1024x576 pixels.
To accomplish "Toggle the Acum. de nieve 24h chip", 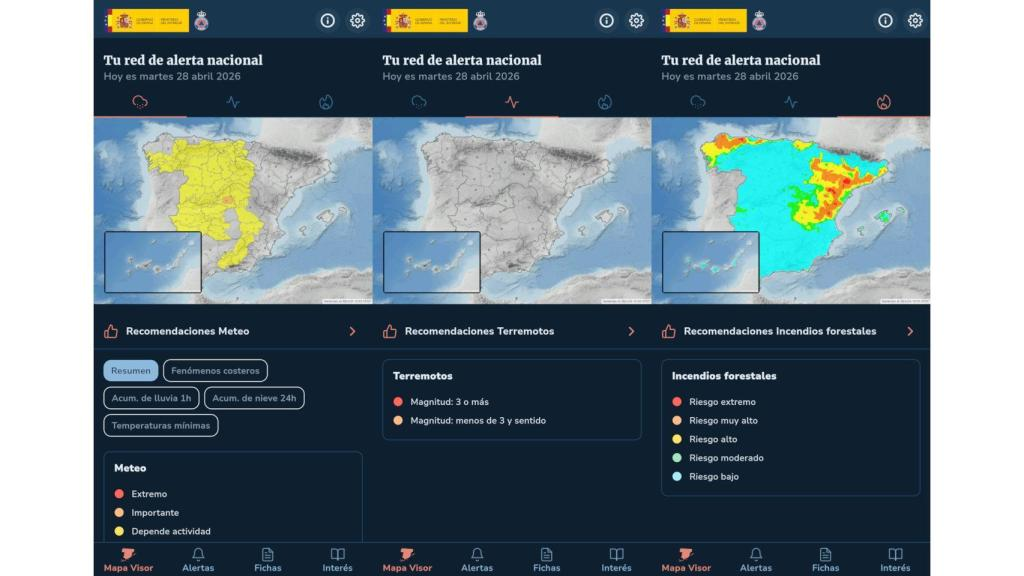I will (x=254, y=398).
